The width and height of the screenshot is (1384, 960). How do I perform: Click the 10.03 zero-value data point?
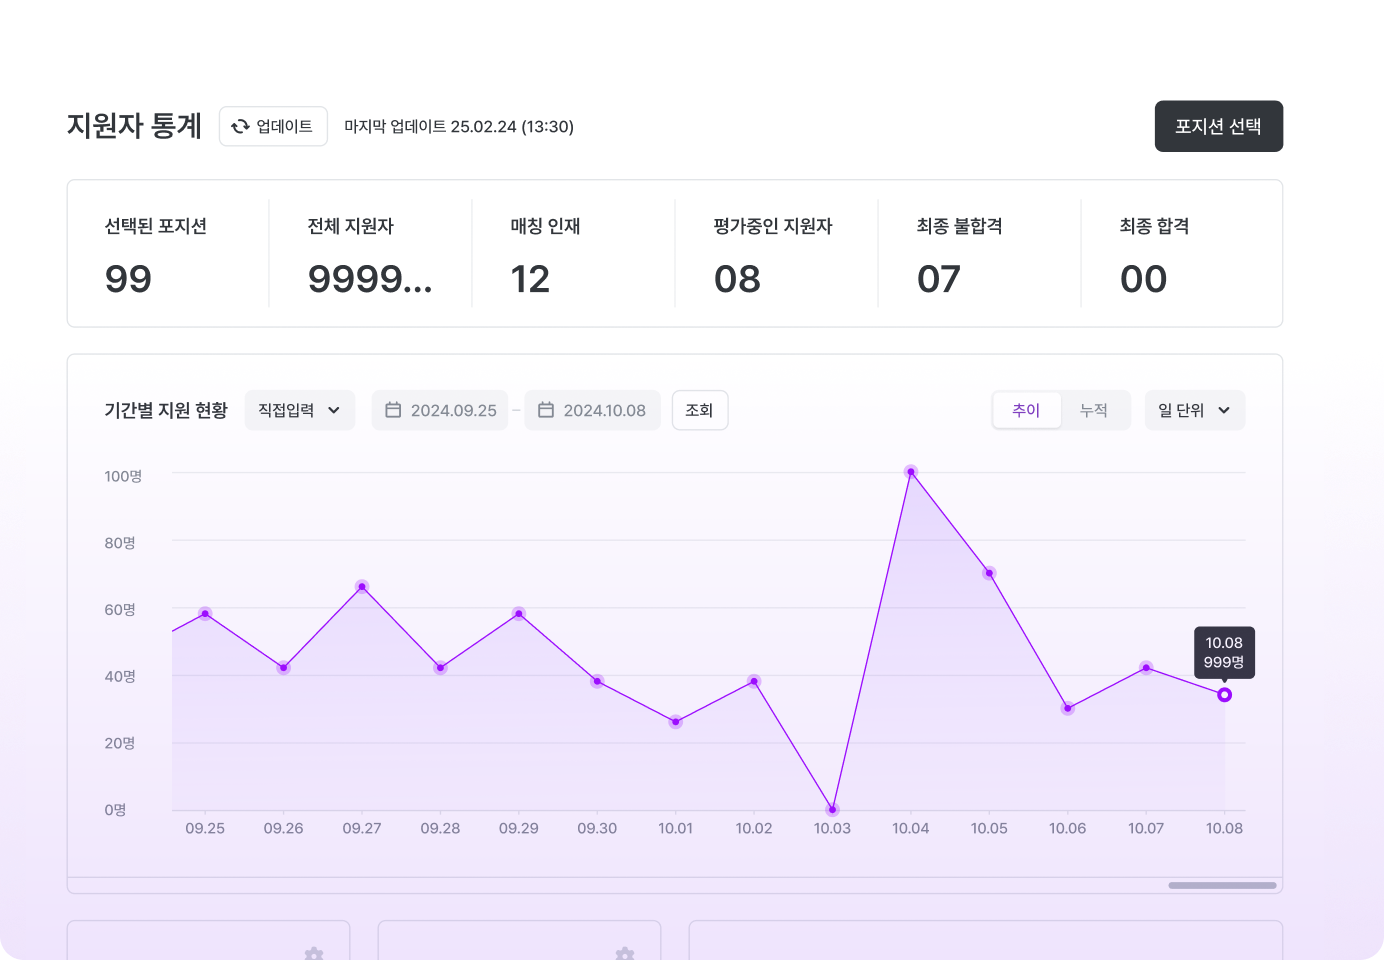pyautogui.click(x=832, y=809)
